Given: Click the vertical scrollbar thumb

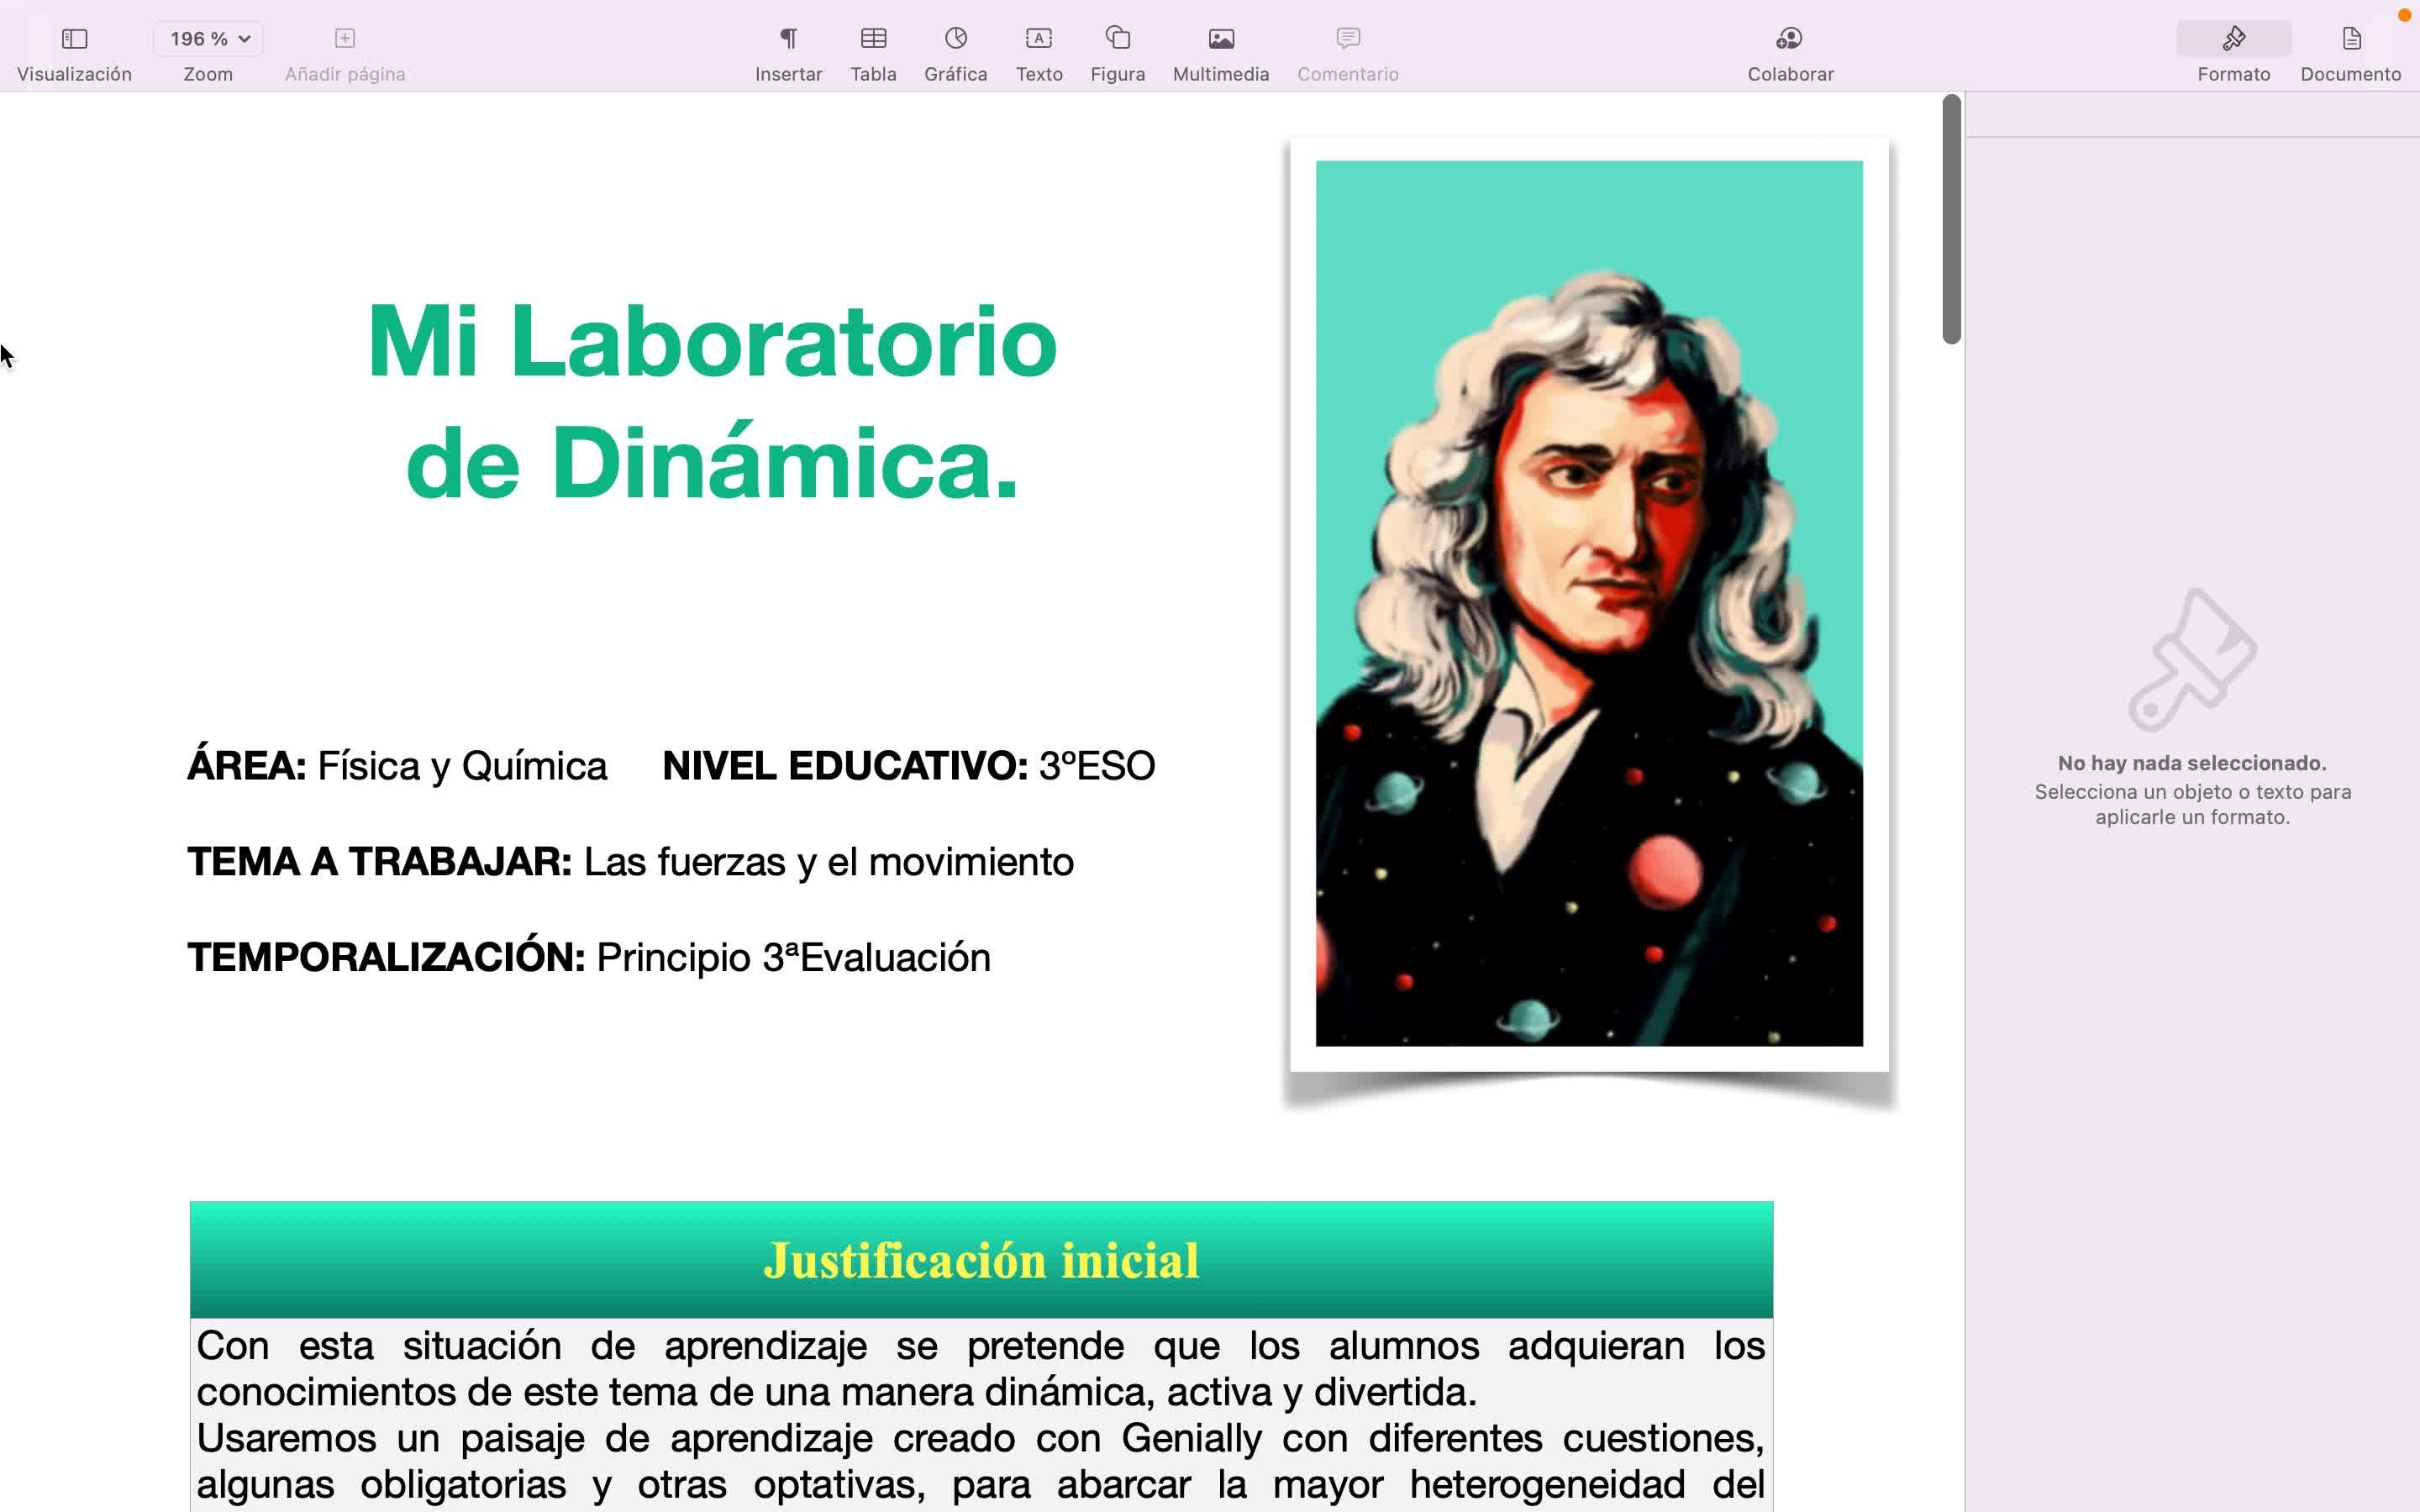Looking at the screenshot, I should pos(1951,220).
